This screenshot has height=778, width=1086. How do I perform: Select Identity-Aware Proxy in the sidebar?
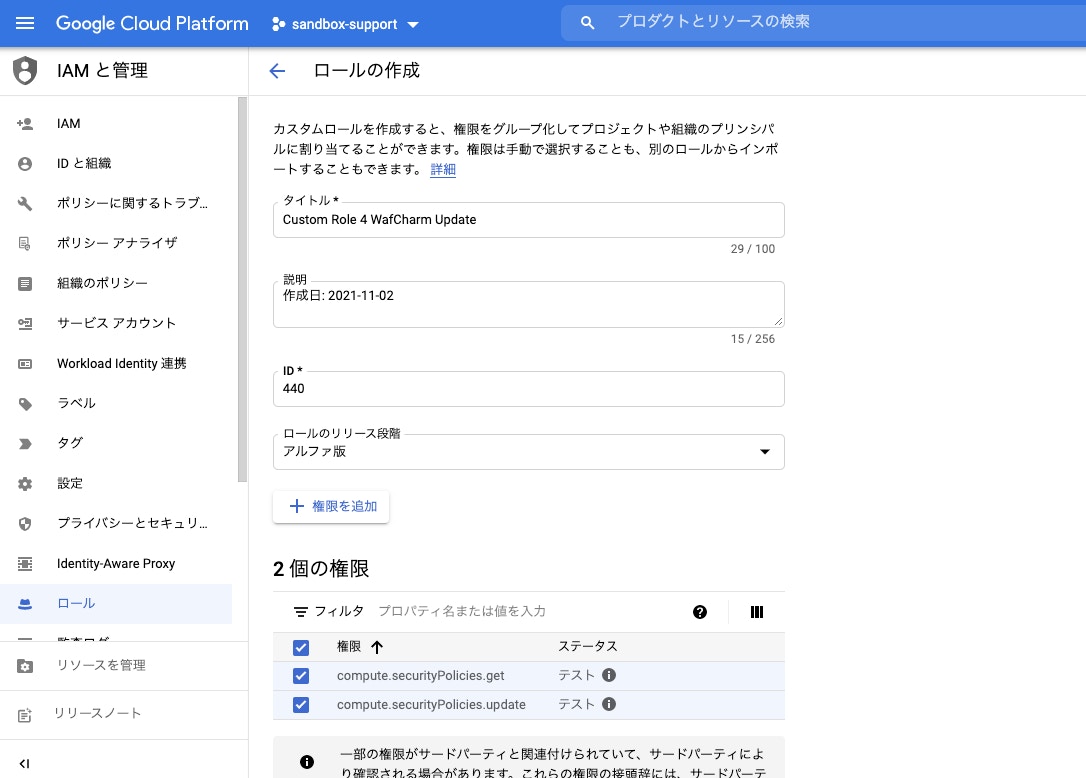116,563
